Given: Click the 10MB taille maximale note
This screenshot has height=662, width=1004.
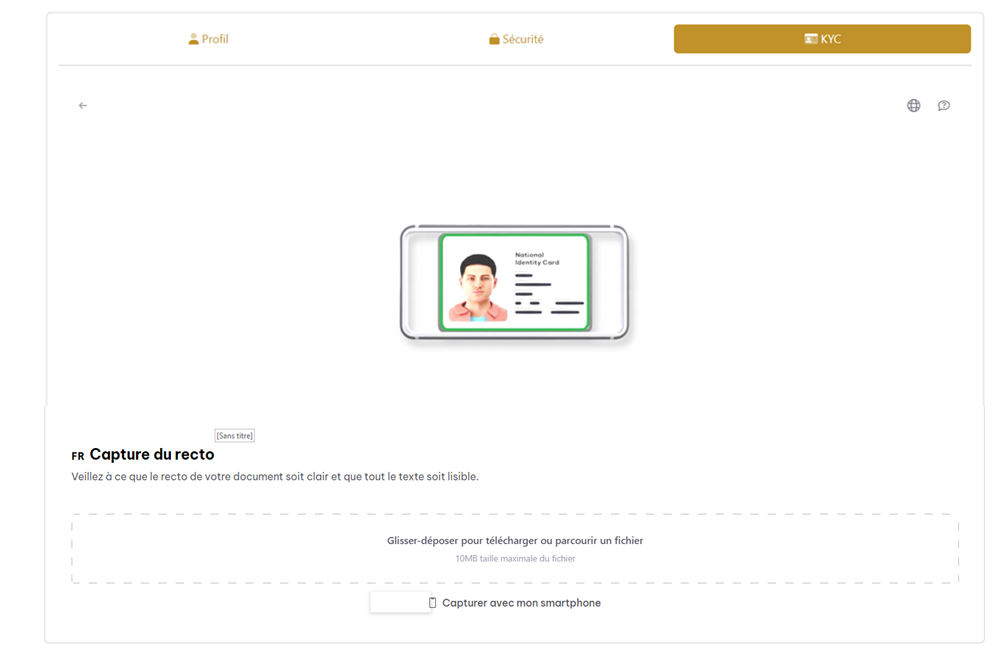Looking at the screenshot, I should pyautogui.click(x=515, y=558).
